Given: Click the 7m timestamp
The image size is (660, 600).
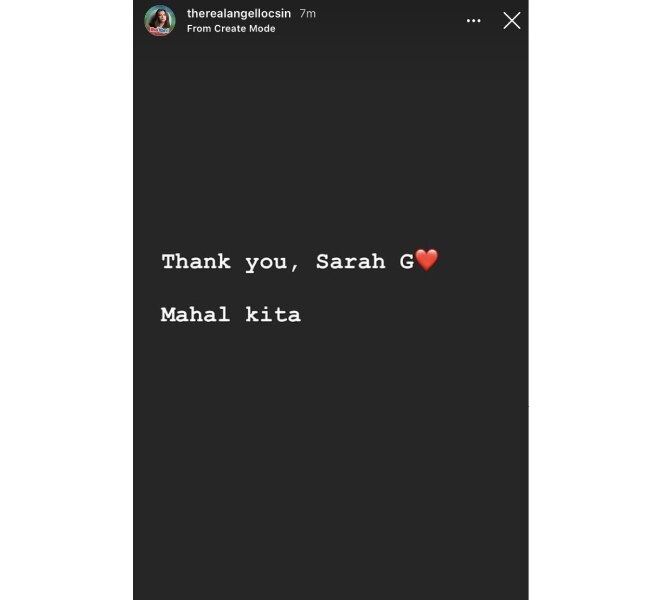Looking at the screenshot, I should click(308, 13).
